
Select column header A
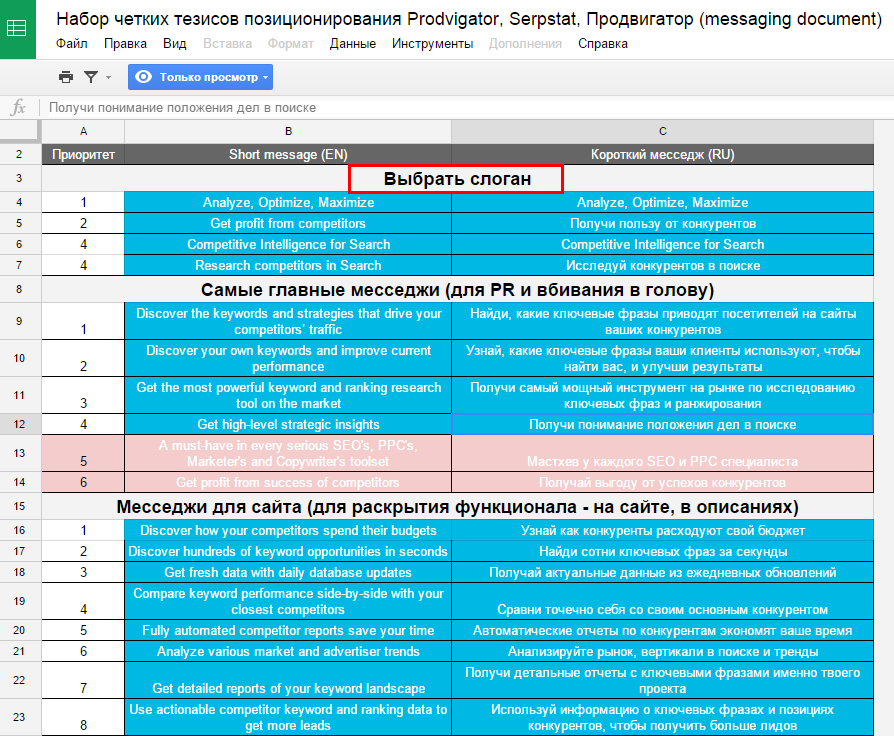(83, 131)
